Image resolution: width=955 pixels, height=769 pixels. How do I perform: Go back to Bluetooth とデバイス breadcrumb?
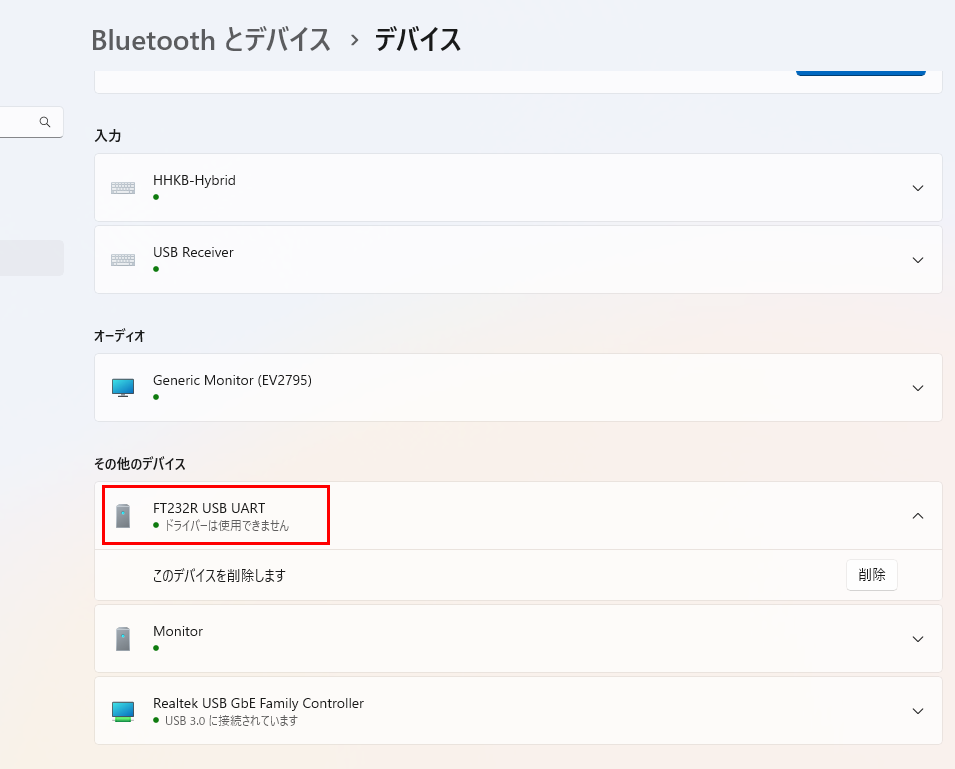pos(211,40)
